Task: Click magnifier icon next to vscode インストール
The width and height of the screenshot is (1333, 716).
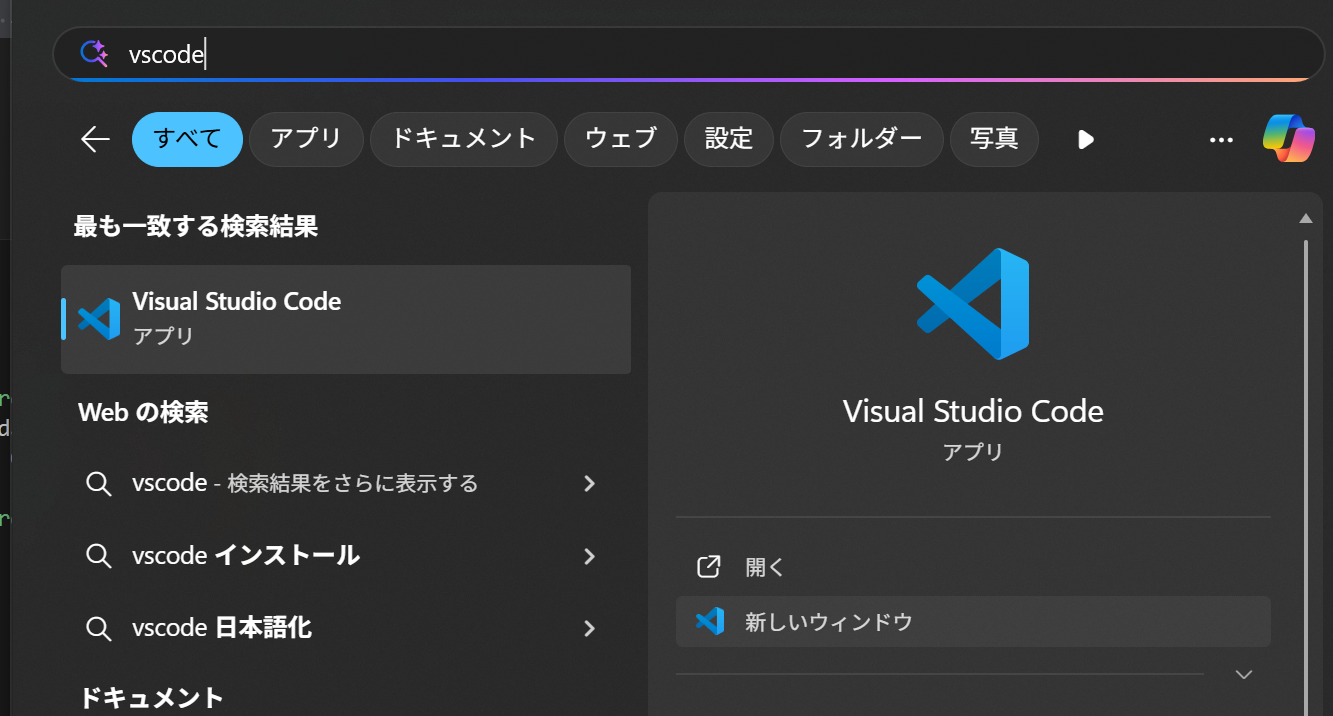Action: pos(98,556)
